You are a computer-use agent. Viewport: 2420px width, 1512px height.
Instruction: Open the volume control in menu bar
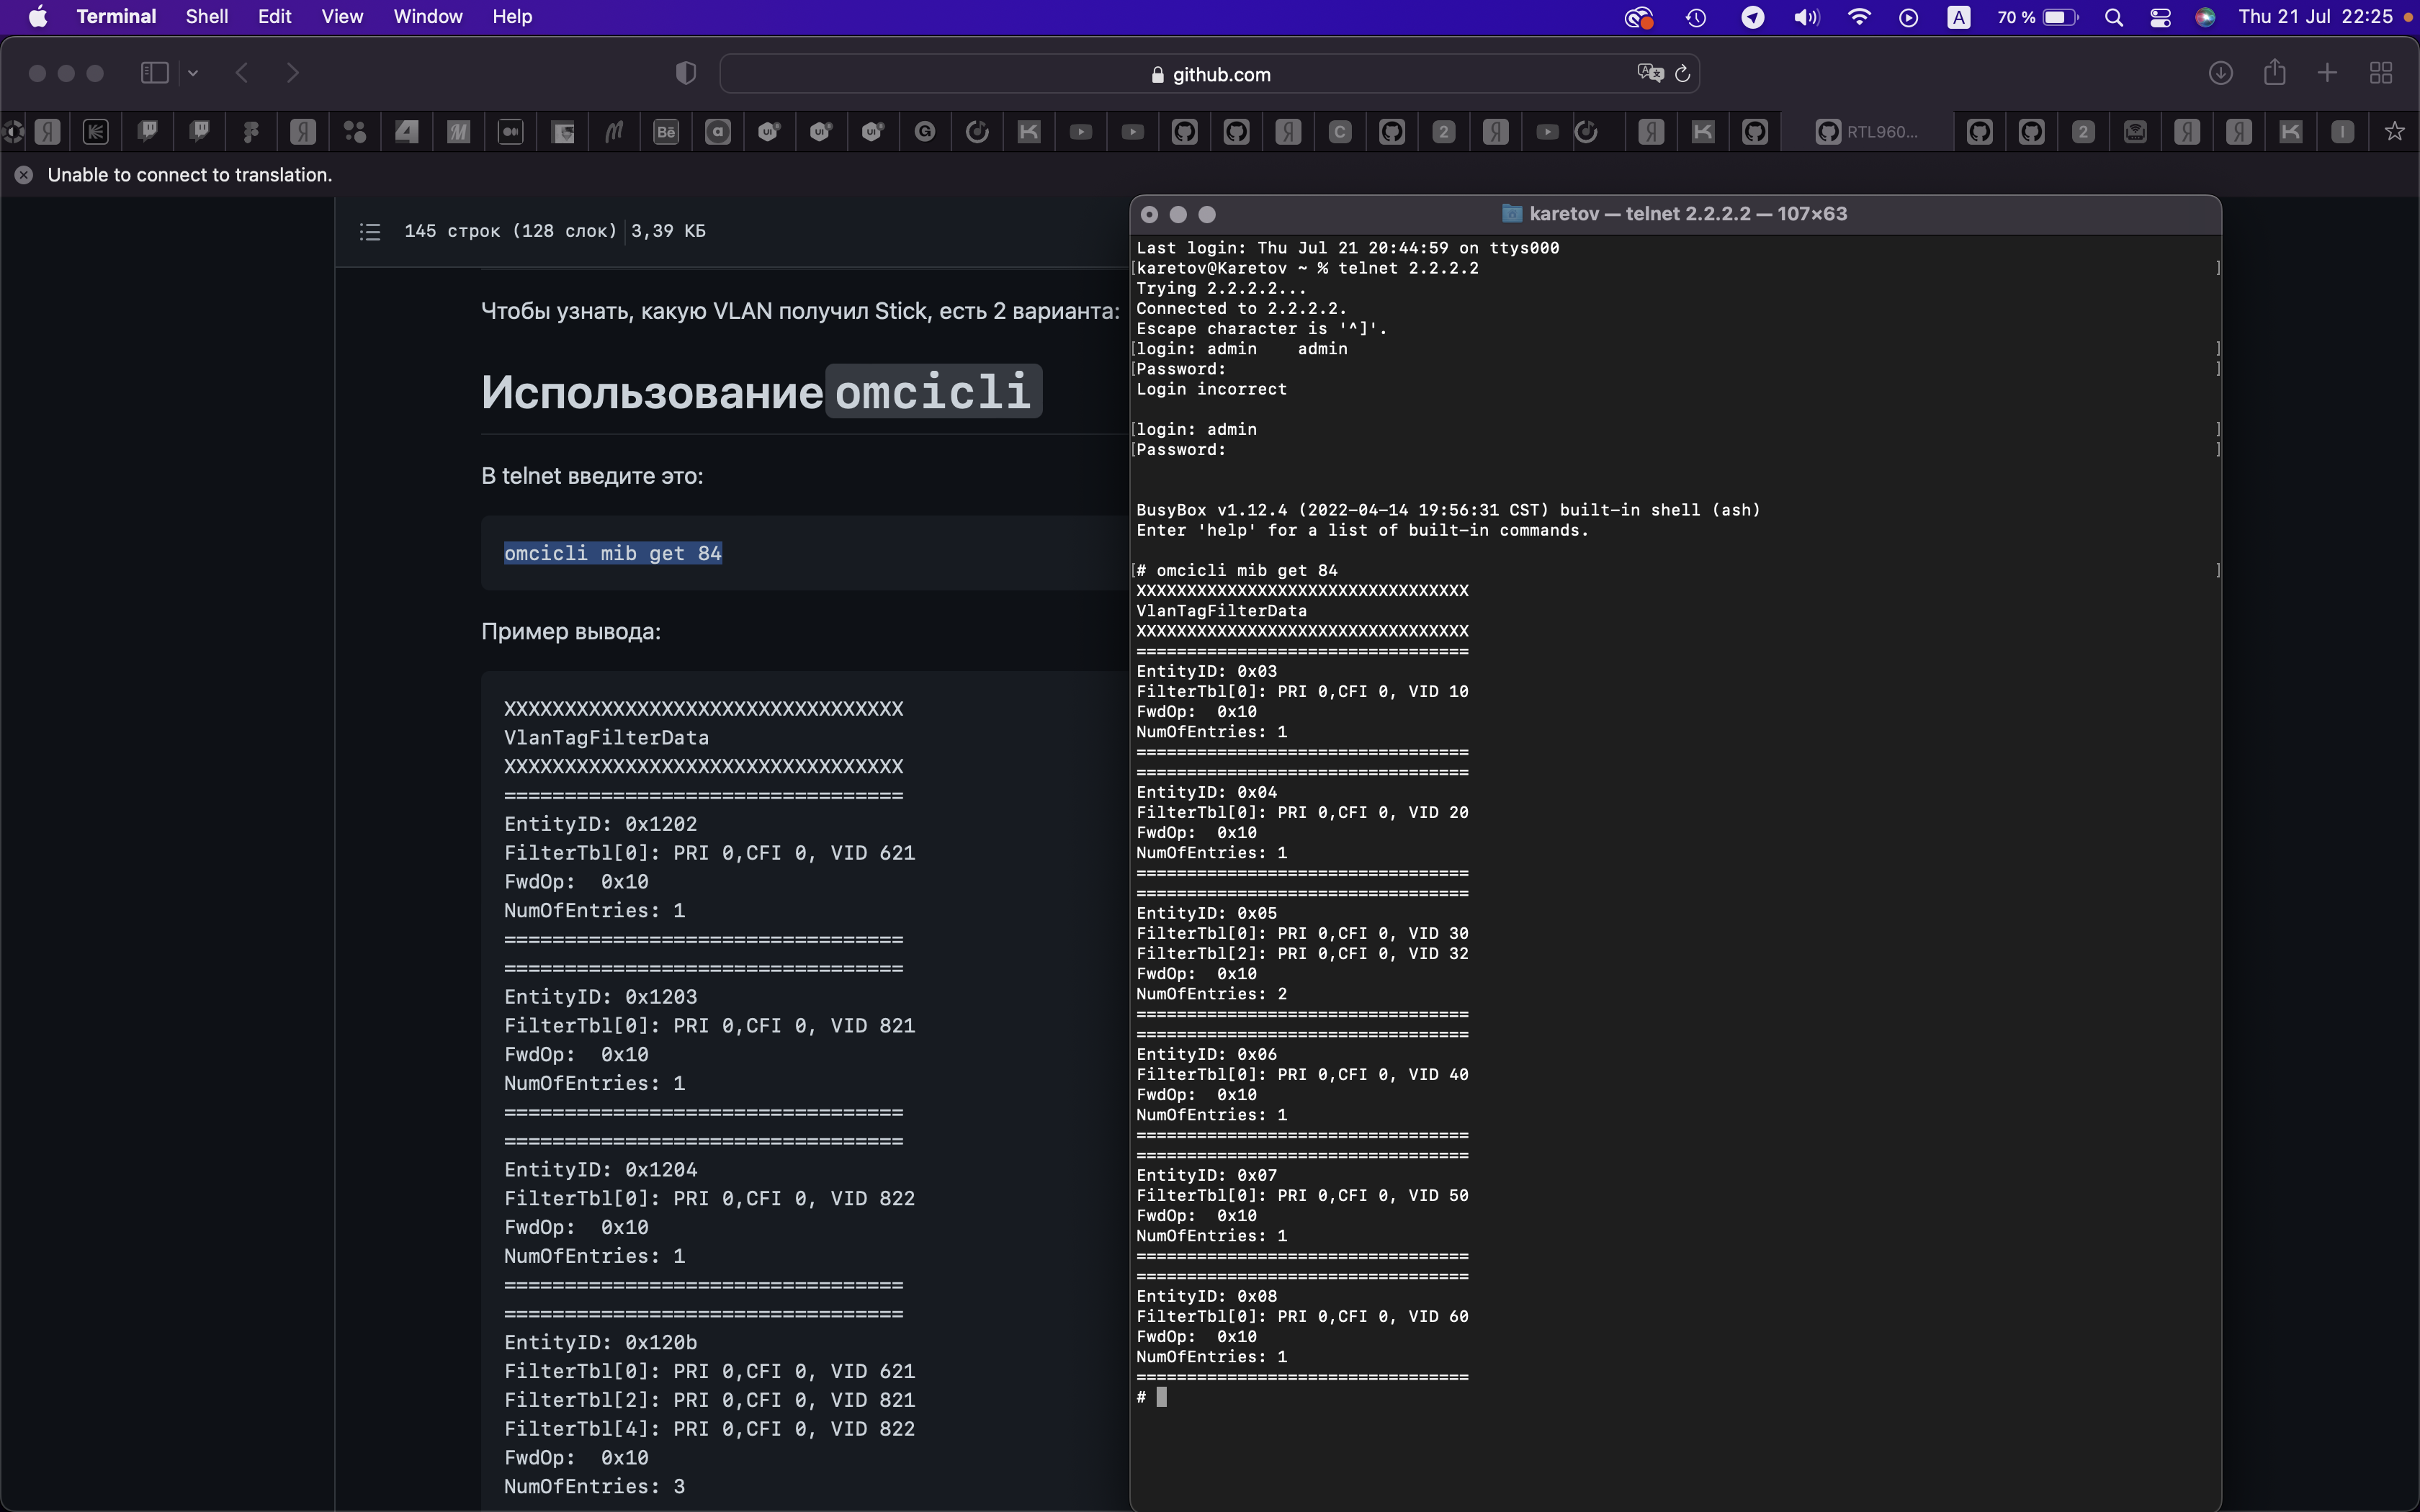(x=1806, y=17)
